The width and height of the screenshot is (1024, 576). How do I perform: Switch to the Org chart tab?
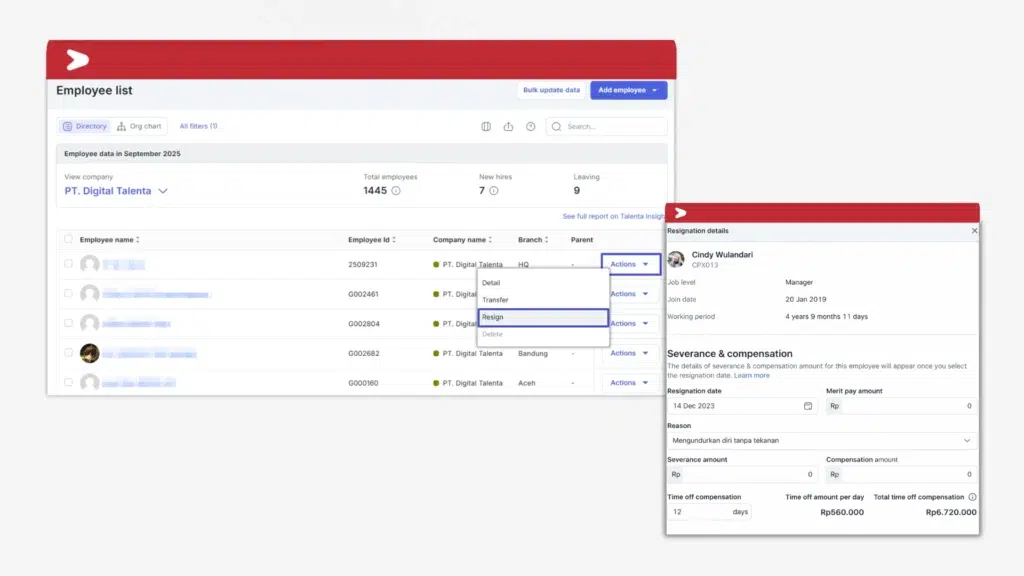pyautogui.click(x=139, y=126)
